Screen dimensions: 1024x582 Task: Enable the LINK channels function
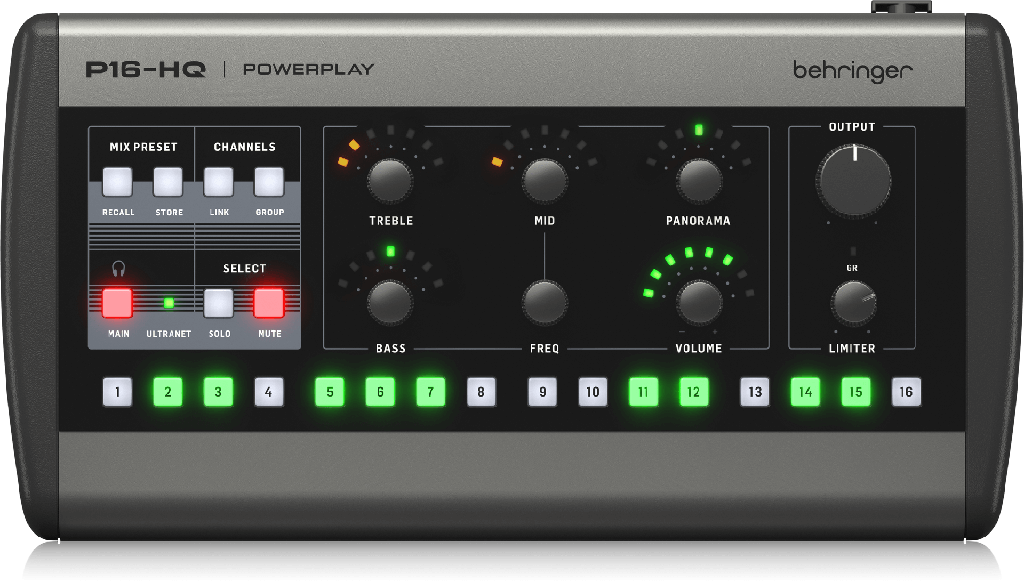point(217,181)
